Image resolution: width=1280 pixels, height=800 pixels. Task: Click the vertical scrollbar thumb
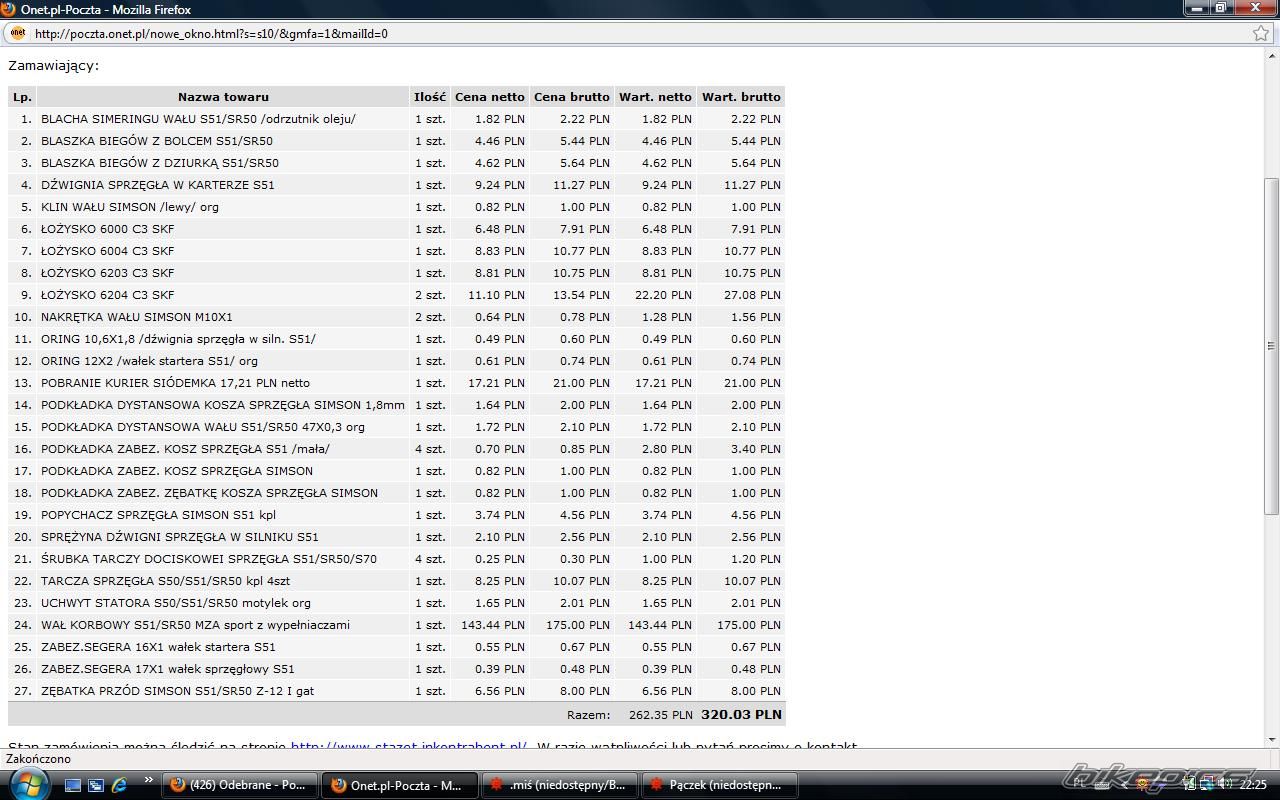(x=1271, y=345)
